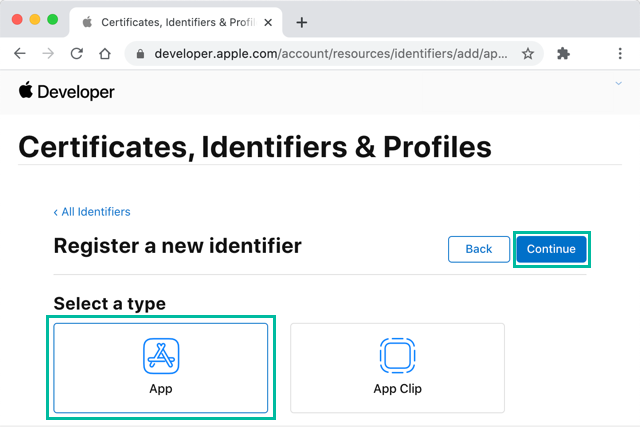640x428 pixels.
Task: Maximize the window with the green button
Action: pyautogui.click(x=53, y=19)
